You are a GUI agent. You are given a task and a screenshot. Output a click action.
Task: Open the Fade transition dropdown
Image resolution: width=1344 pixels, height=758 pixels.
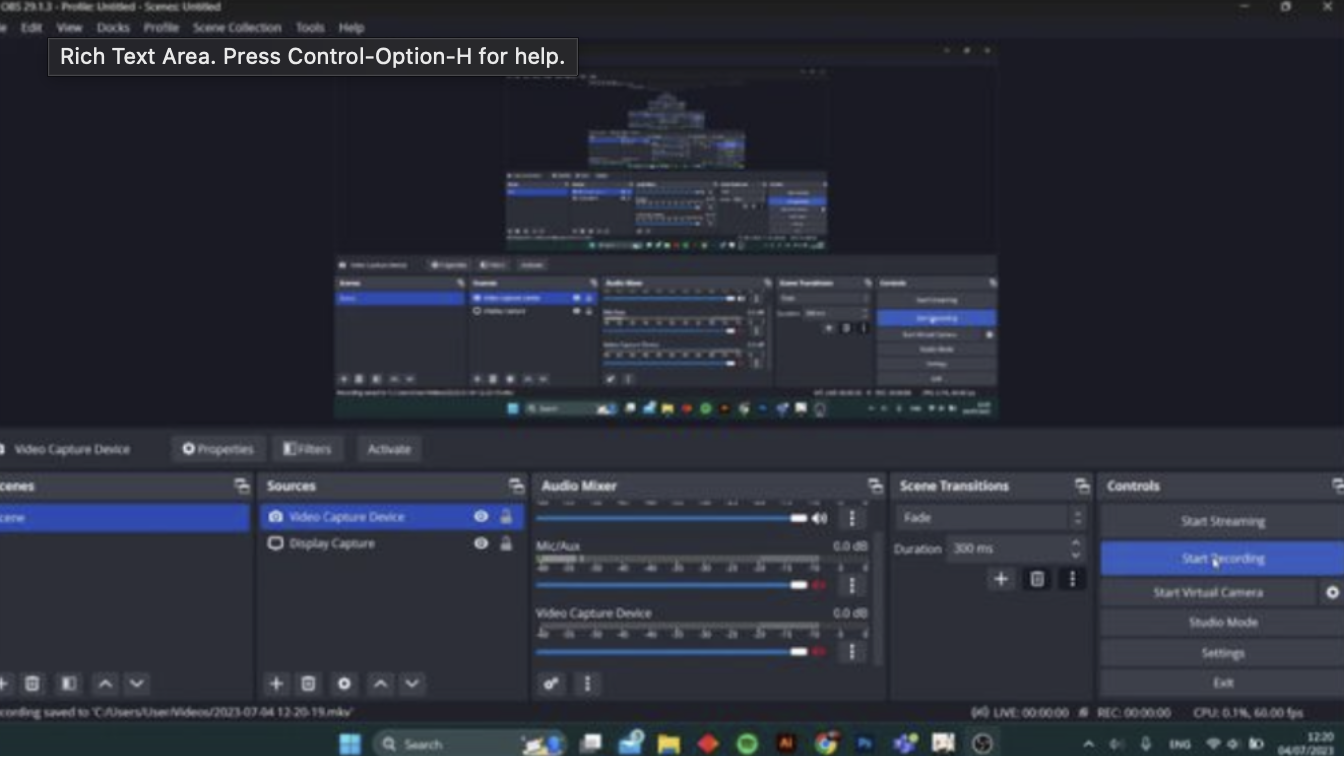click(x=991, y=518)
